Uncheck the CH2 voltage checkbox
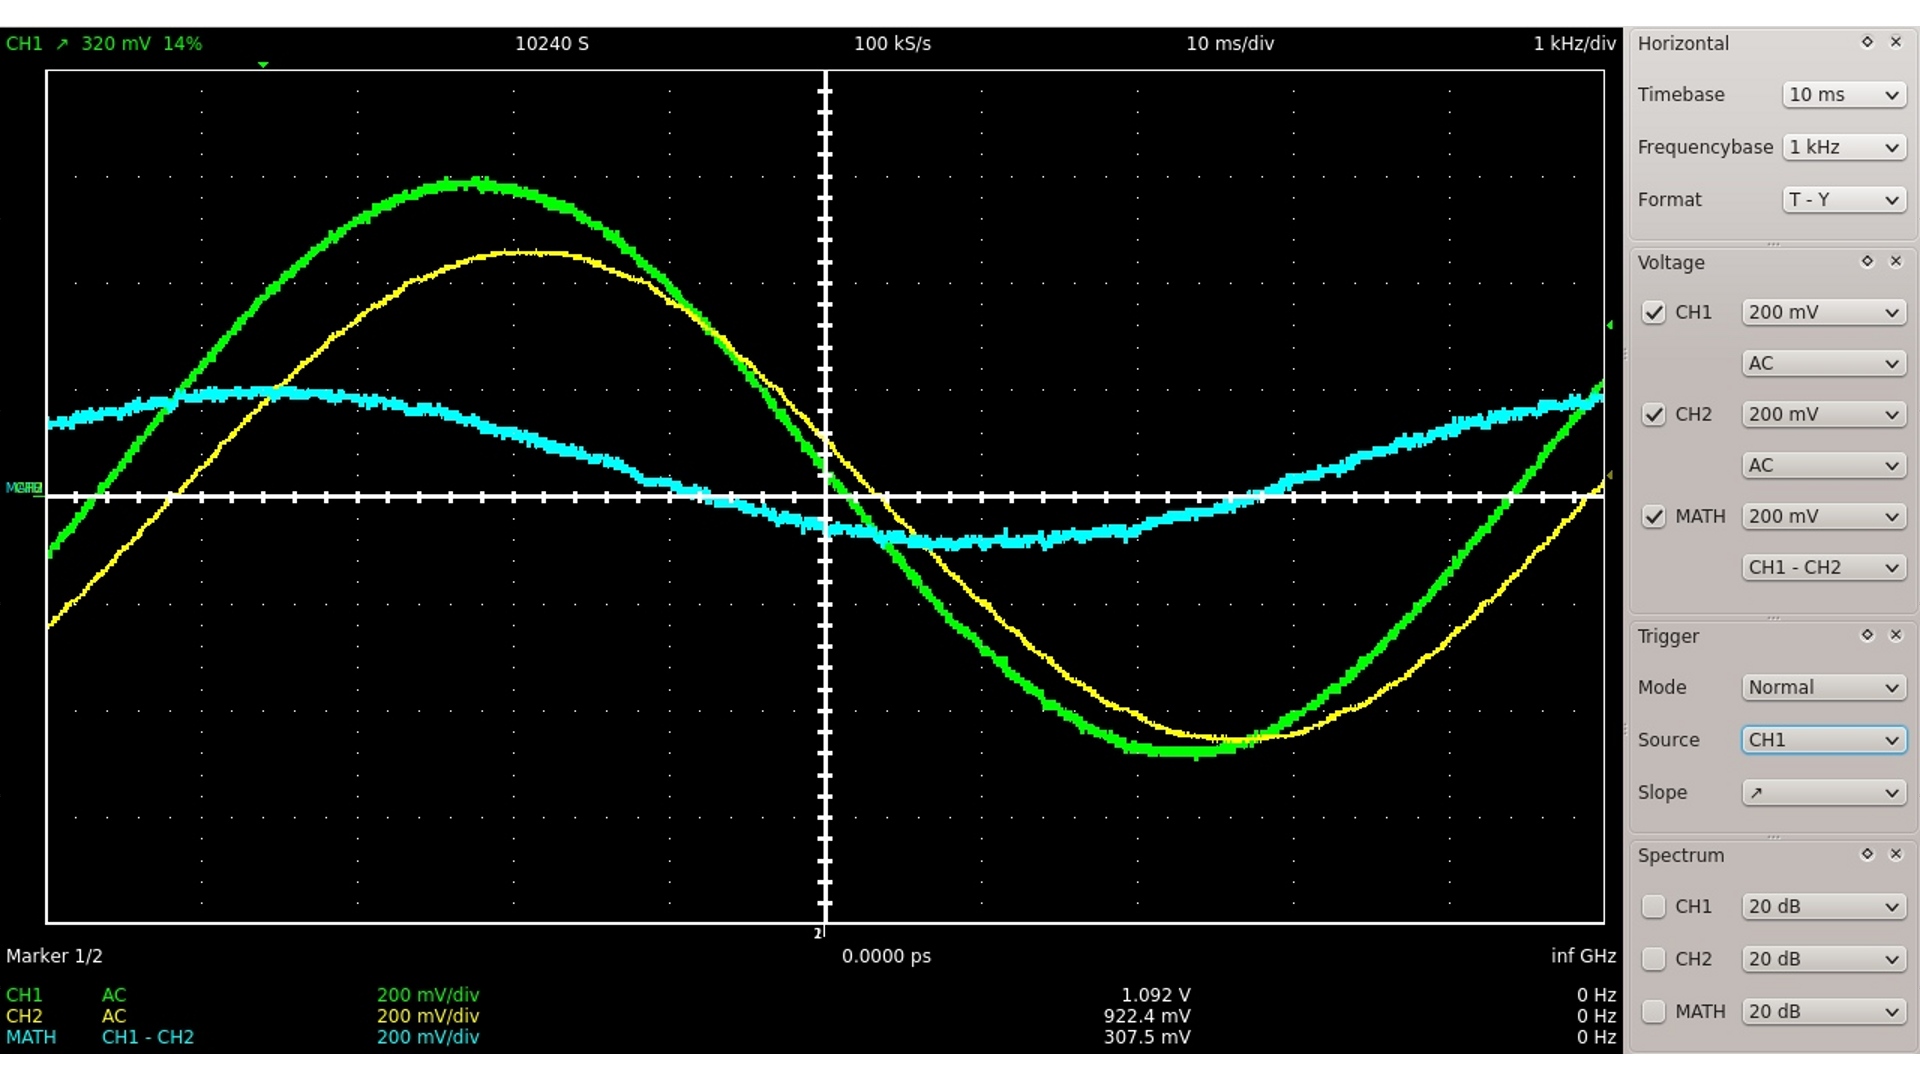Screen dimensions: 1920x1080 1653,414
